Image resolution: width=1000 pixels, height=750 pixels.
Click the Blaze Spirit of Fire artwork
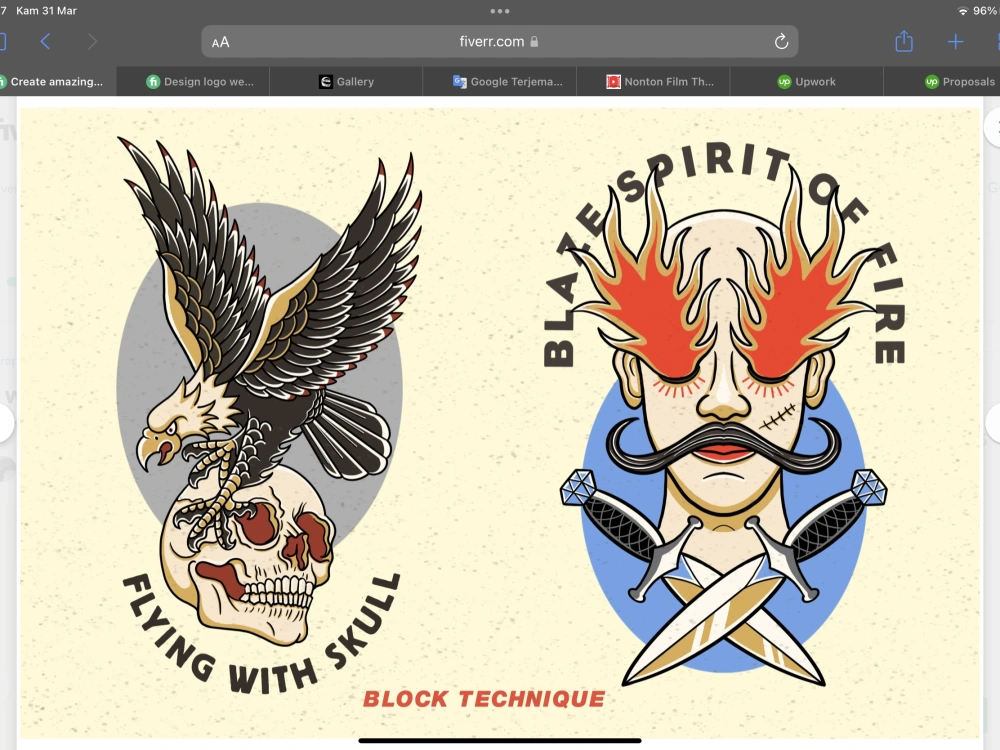point(724,415)
